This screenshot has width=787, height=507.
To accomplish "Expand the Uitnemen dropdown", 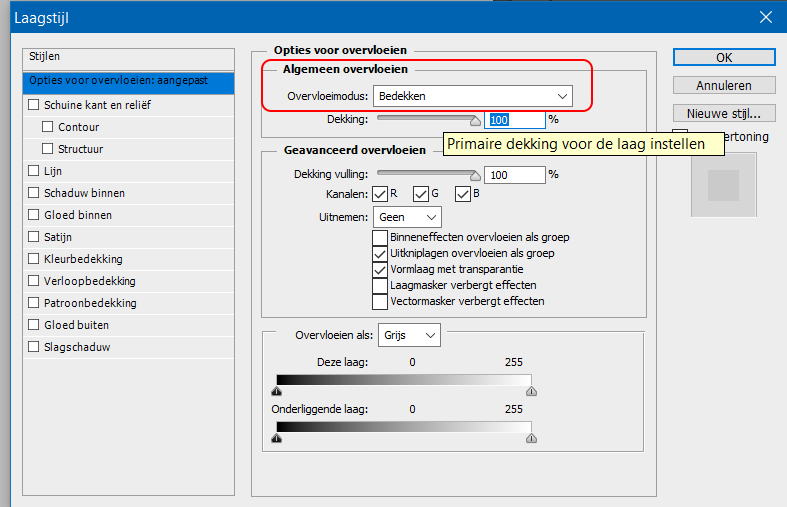I will pos(408,216).
